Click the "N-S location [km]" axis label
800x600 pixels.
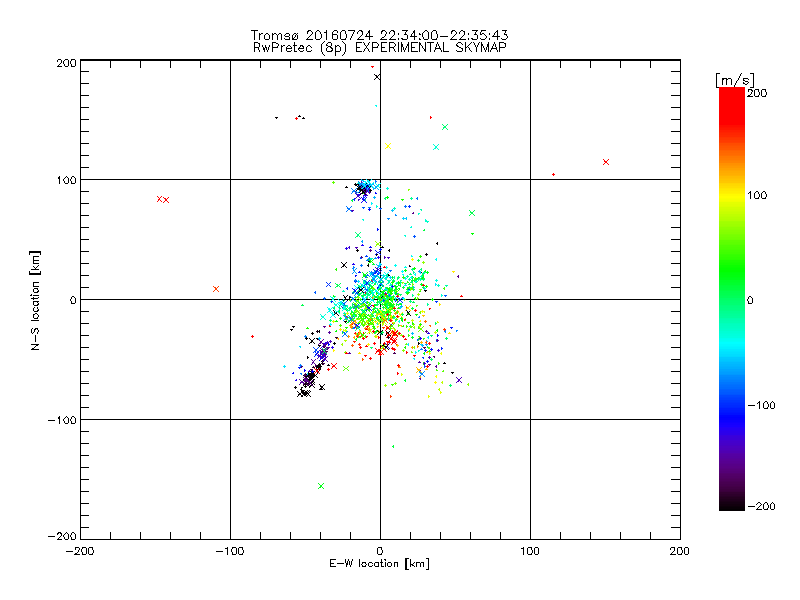35,301
